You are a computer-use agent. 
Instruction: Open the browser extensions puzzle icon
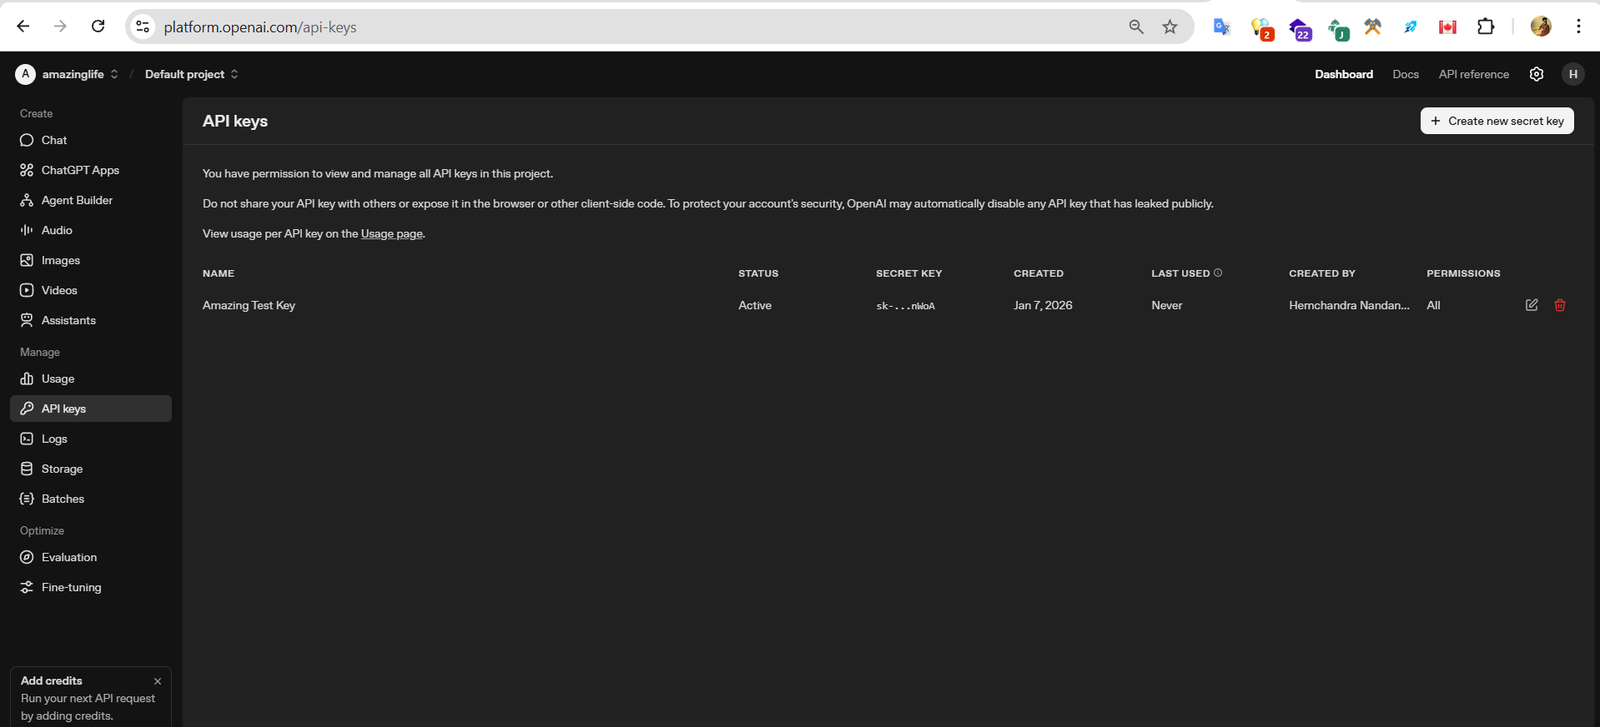pyautogui.click(x=1485, y=27)
